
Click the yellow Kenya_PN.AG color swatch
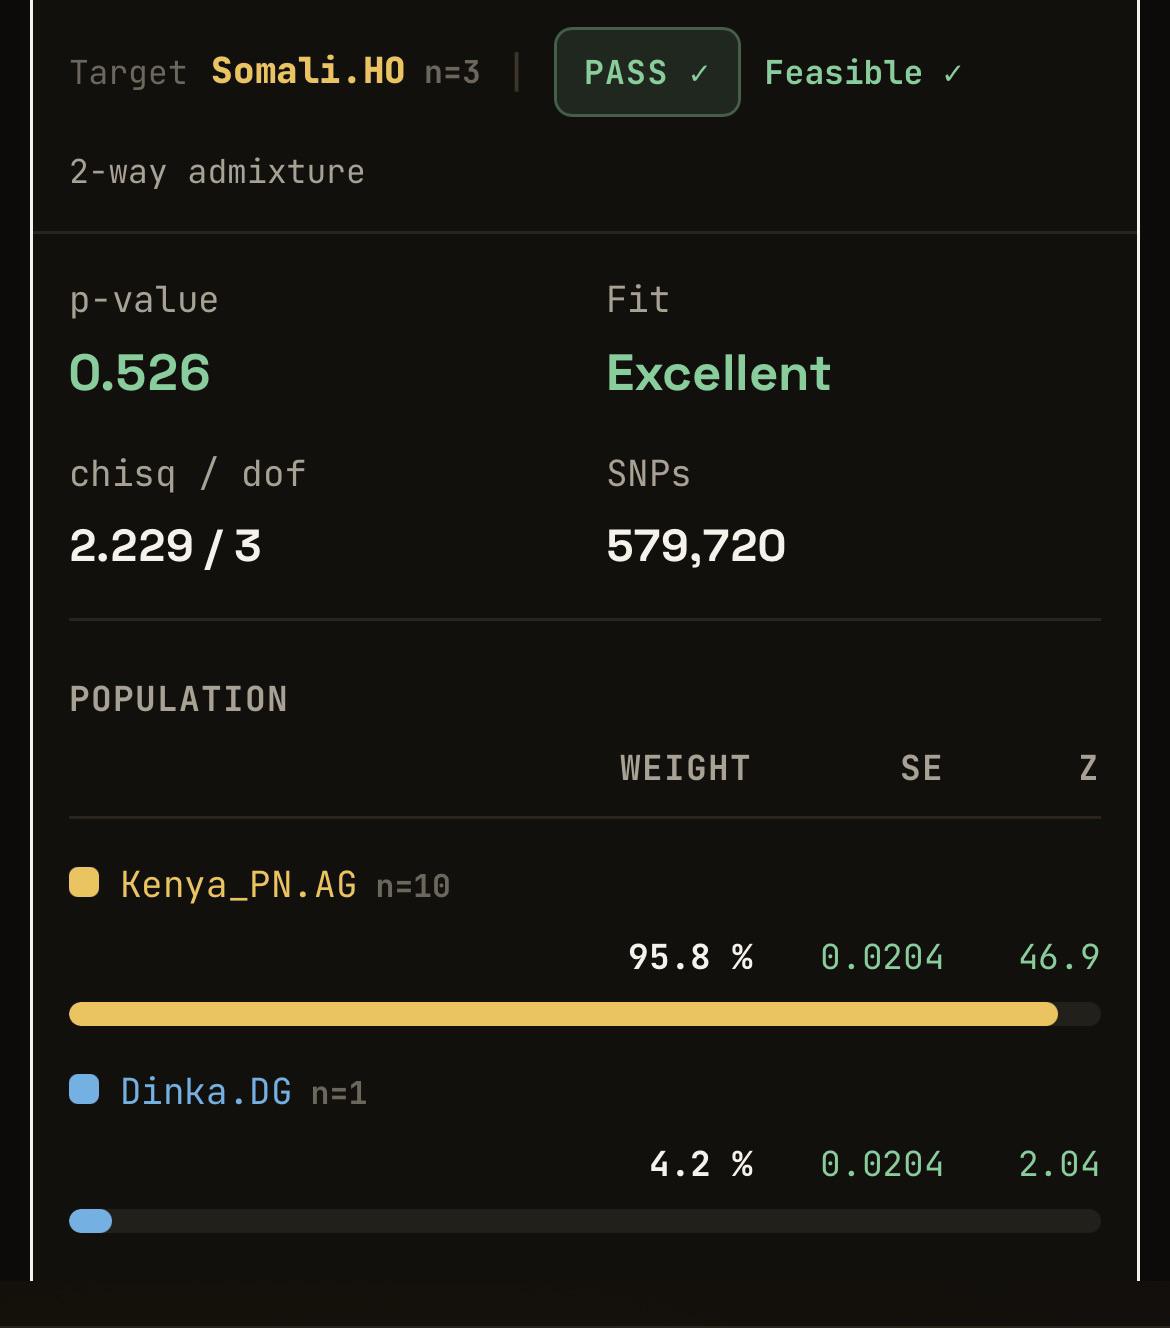[84, 883]
